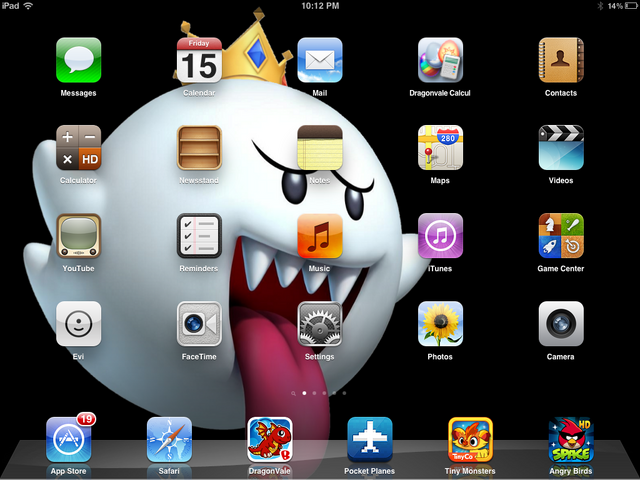The width and height of the screenshot is (640, 480).
Task: Open the Newsstand folder
Action: pyautogui.click(x=199, y=148)
